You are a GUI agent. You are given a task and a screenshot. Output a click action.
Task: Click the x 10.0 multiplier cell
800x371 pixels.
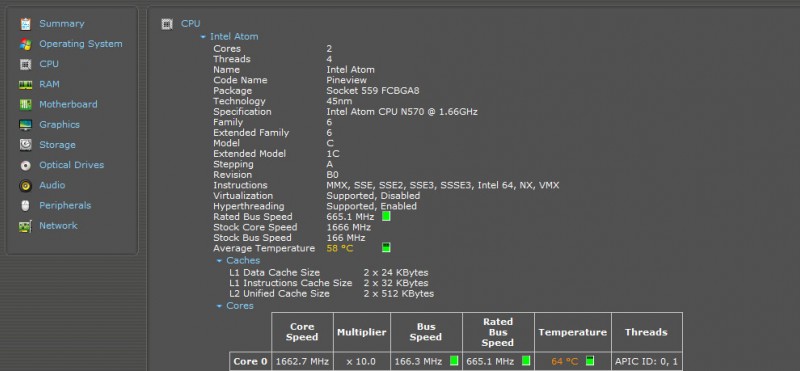(x=361, y=361)
